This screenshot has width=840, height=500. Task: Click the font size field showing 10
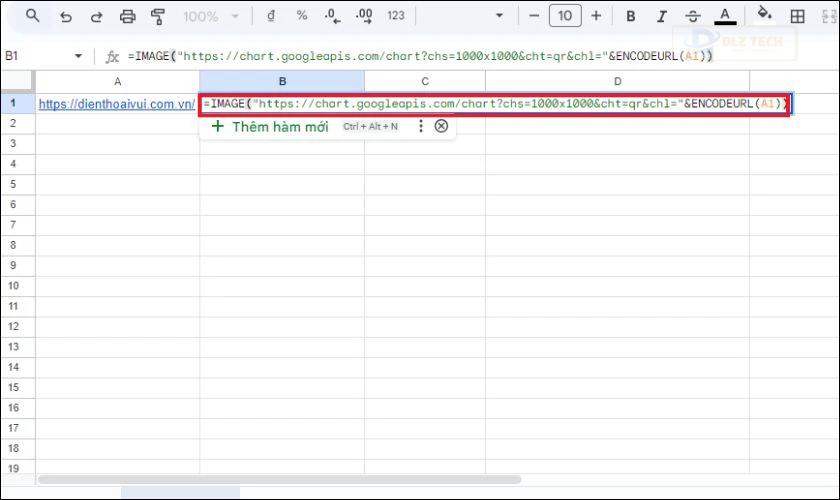[565, 16]
